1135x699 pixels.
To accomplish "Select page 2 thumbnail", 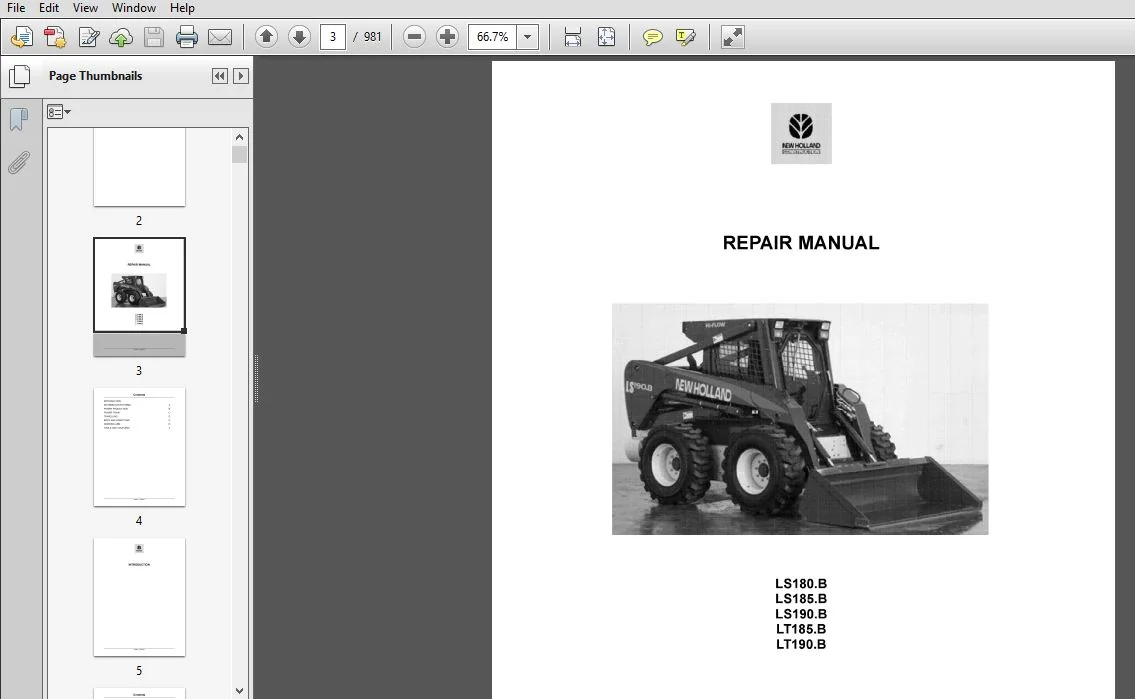I will pyautogui.click(x=139, y=167).
